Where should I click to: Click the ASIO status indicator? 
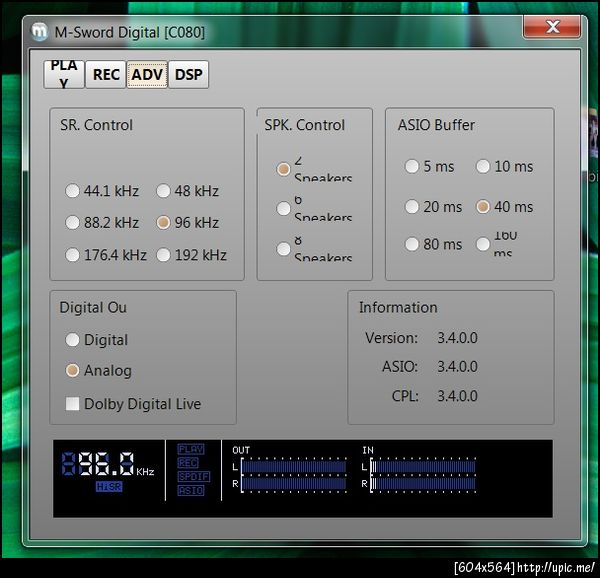click(191, 490)
